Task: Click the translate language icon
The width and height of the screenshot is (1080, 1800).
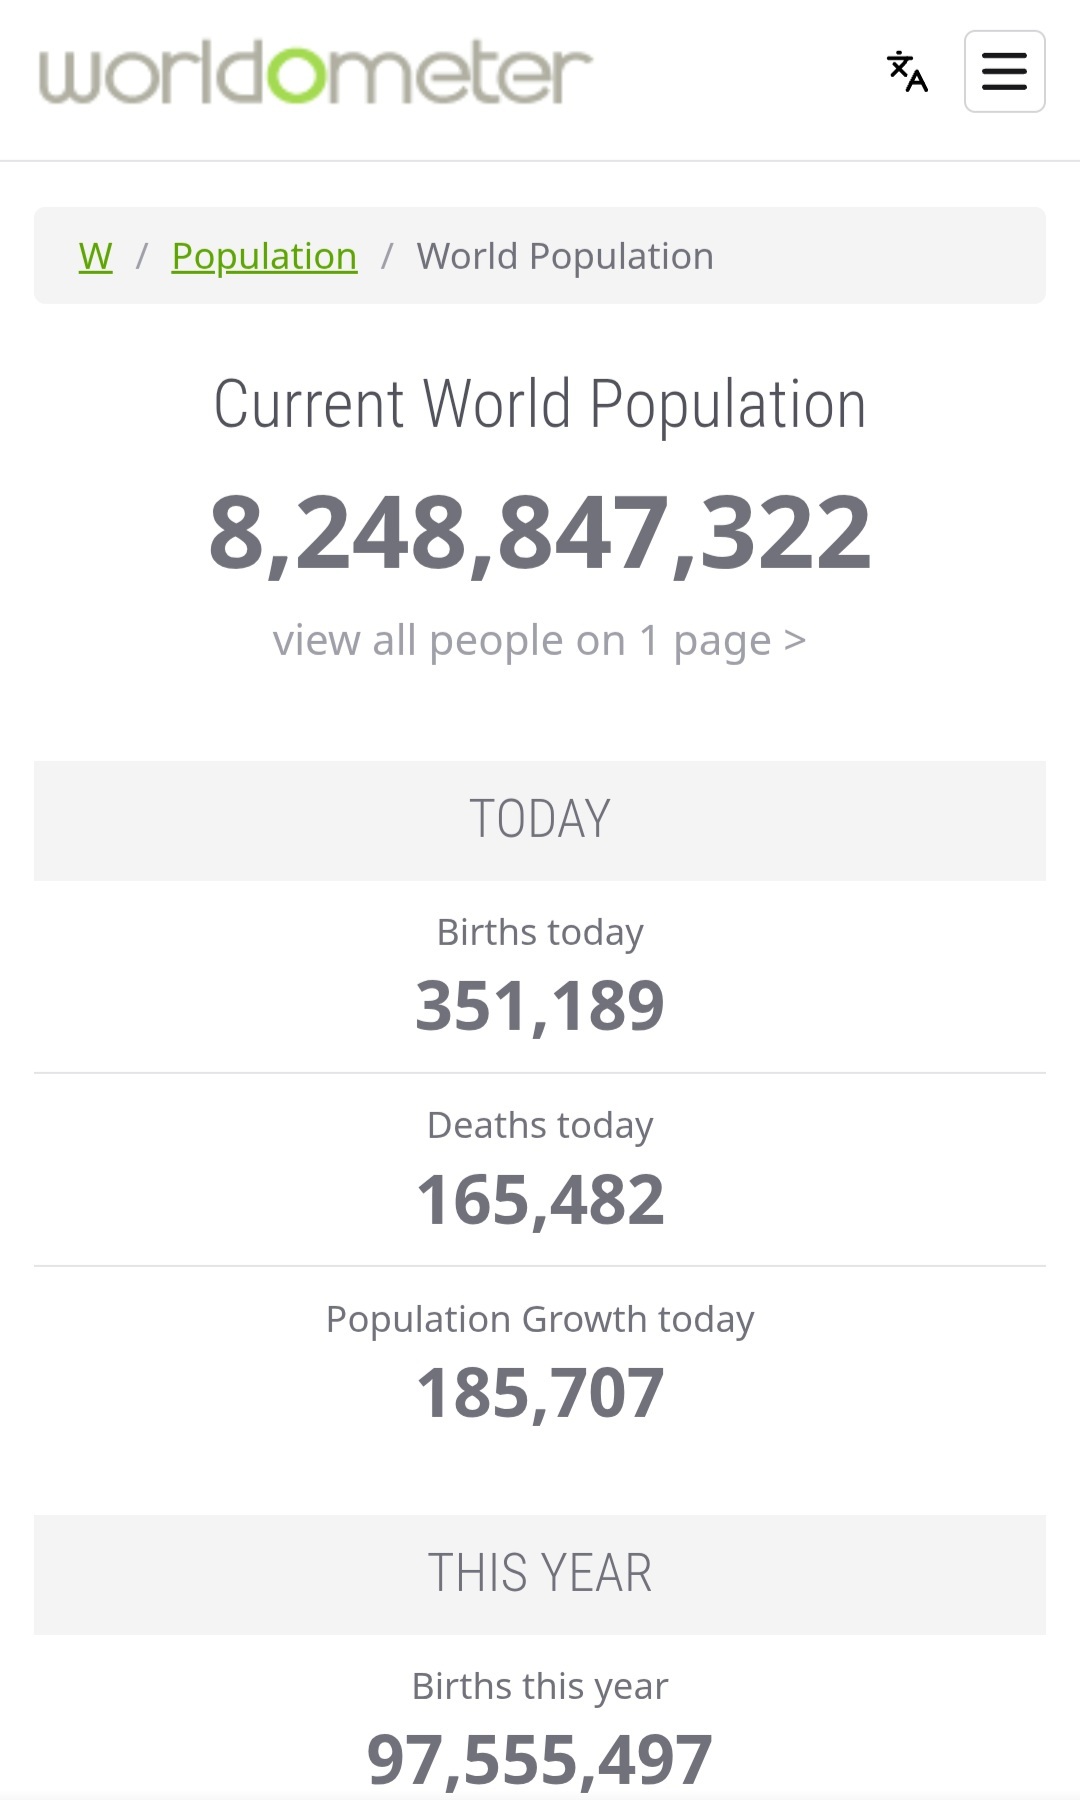Action: pos(907,72)
